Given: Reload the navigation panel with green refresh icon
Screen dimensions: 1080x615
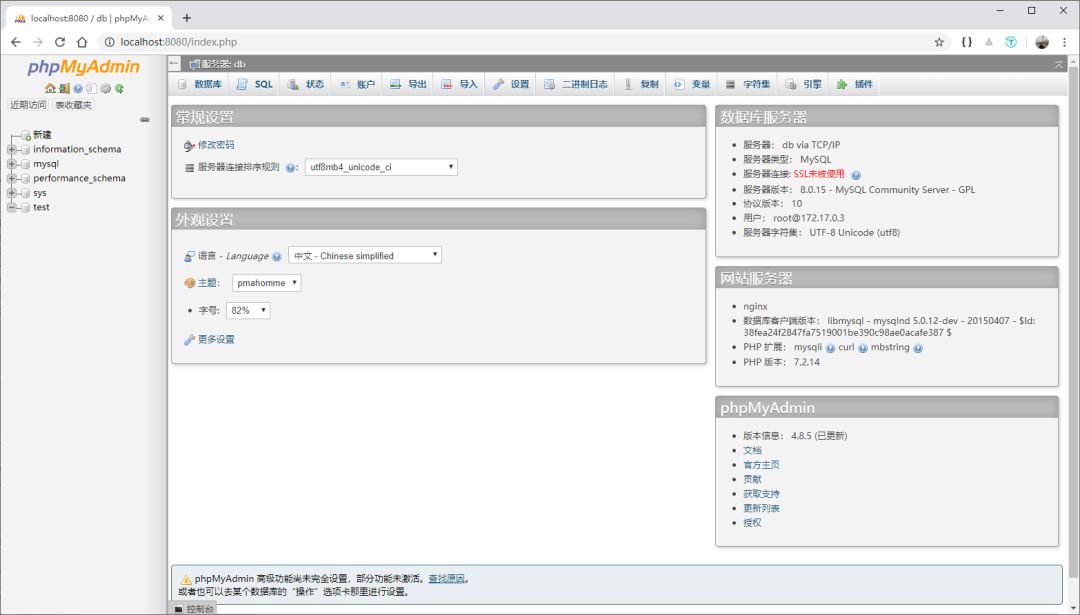Looking at the screenshot, I should [119, 88].
